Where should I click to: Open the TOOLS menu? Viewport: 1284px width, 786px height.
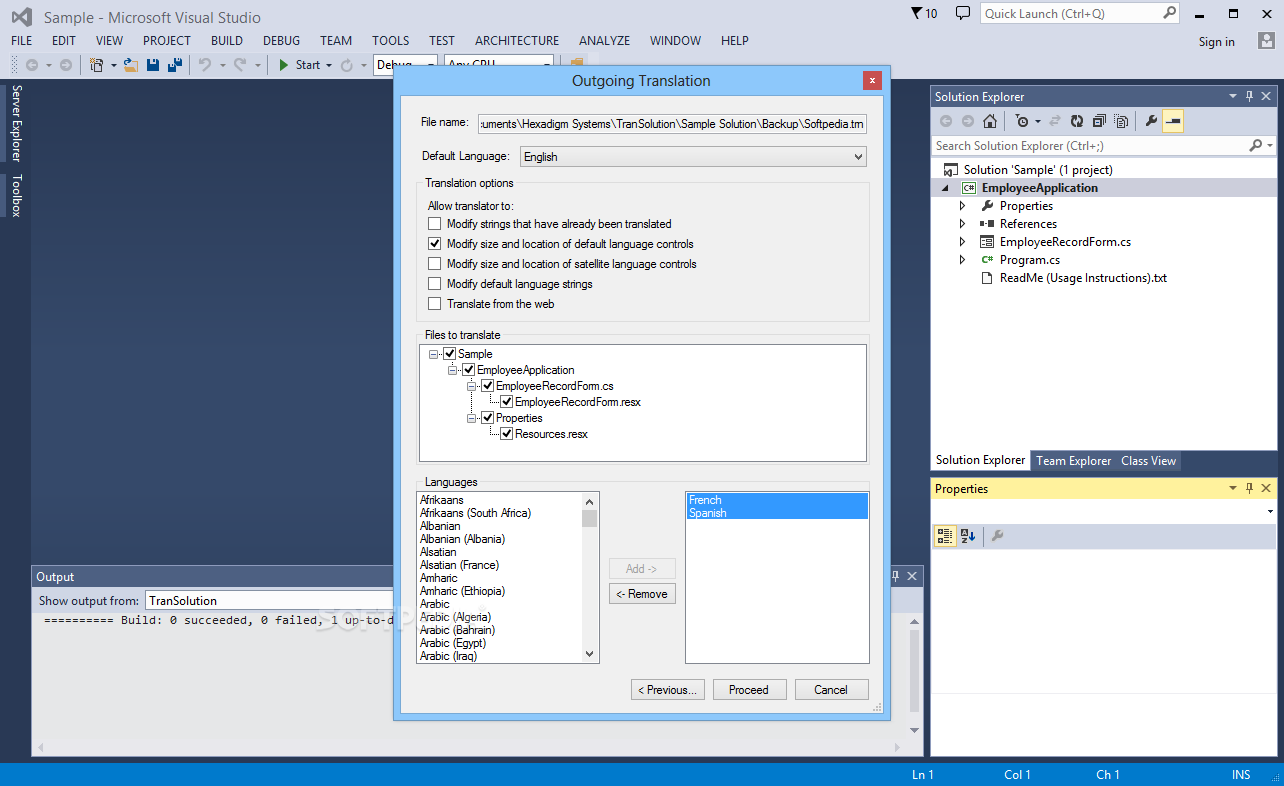(x=390, y=41)
